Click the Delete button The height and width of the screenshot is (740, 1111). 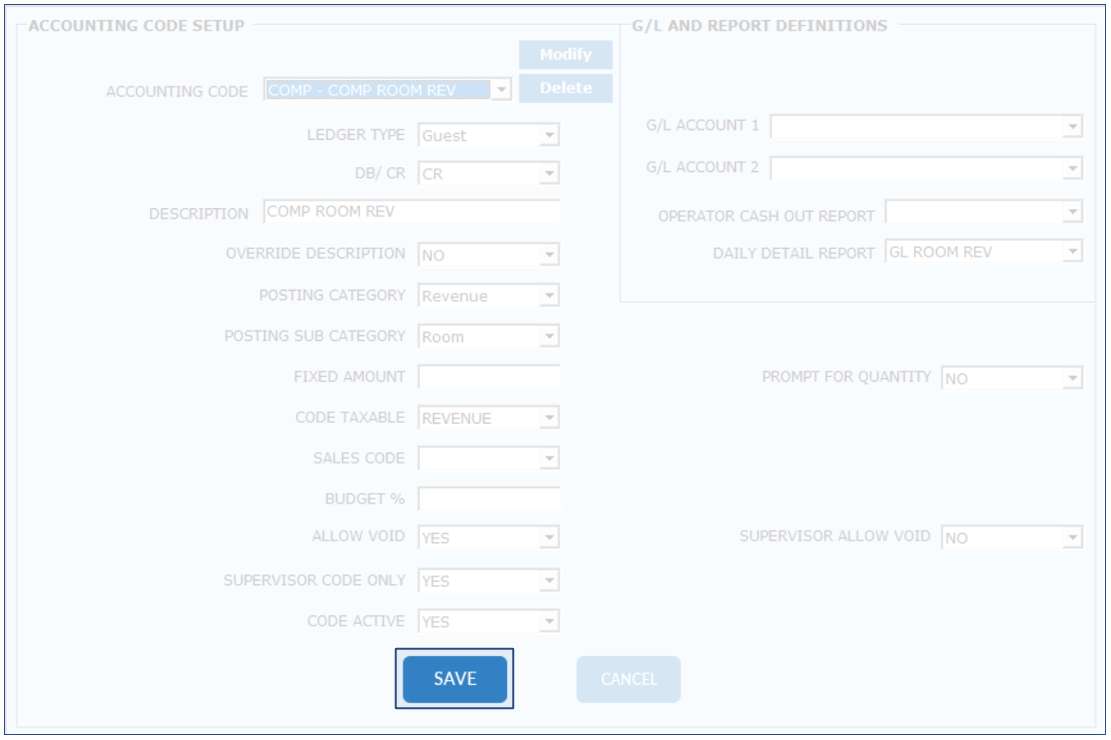[x=565, y=88]
